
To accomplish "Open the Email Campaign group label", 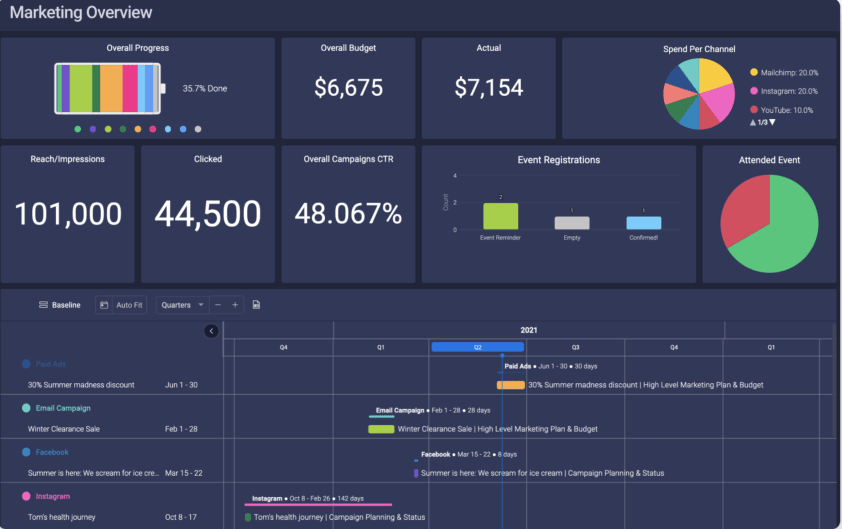I will [63, 408].
